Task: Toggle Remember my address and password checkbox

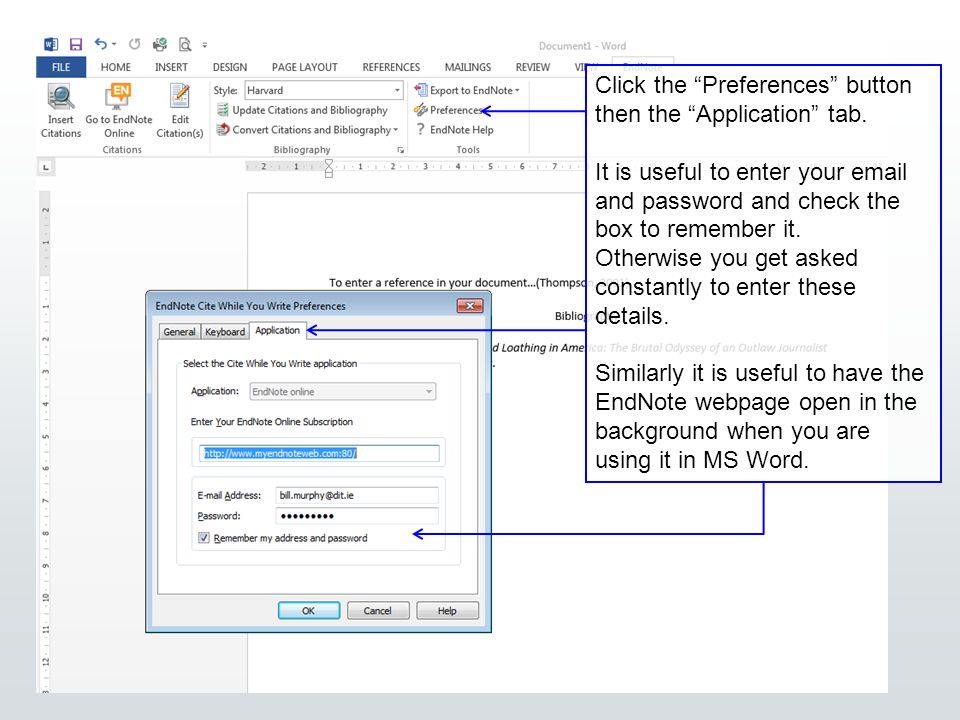Action: coord(204,538)
